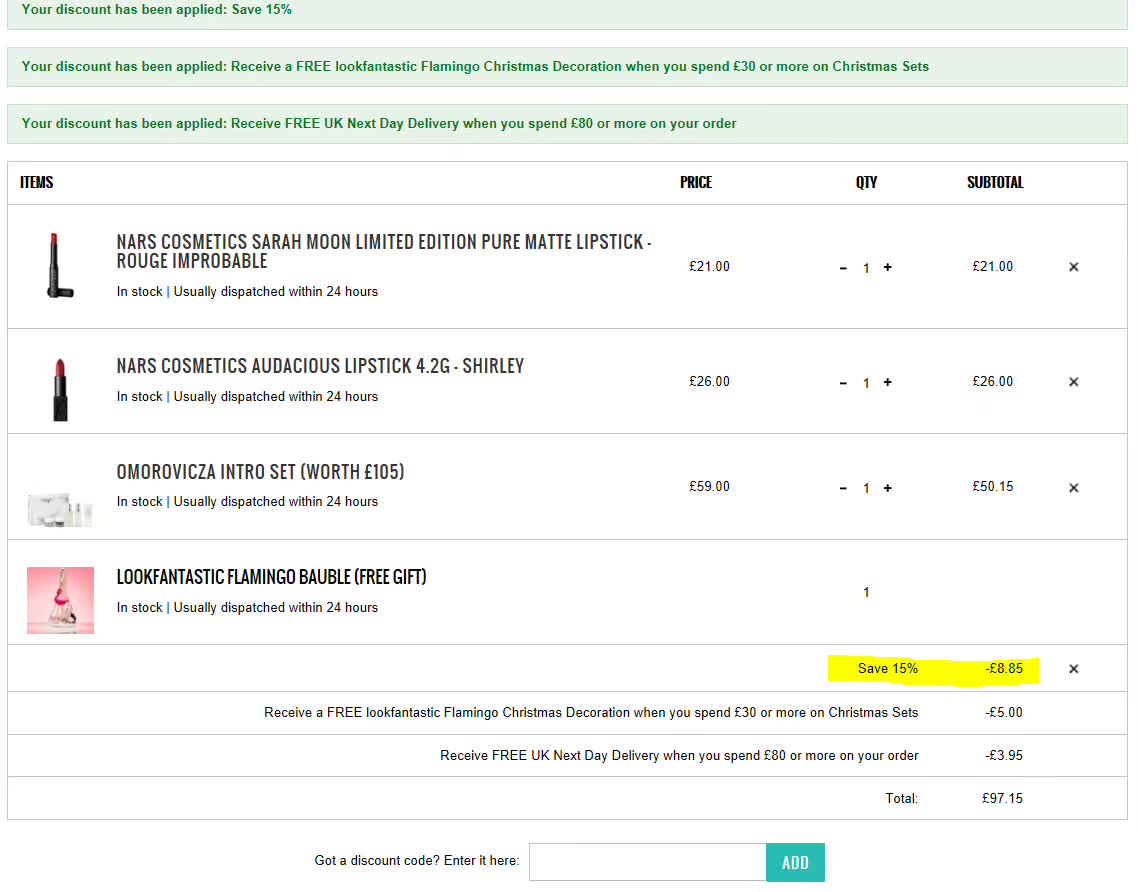Viewport: 1138px width, 892px height.
Task: Decrease quantity of Audacious Lipstick Shirley
Action: point(843,383)
